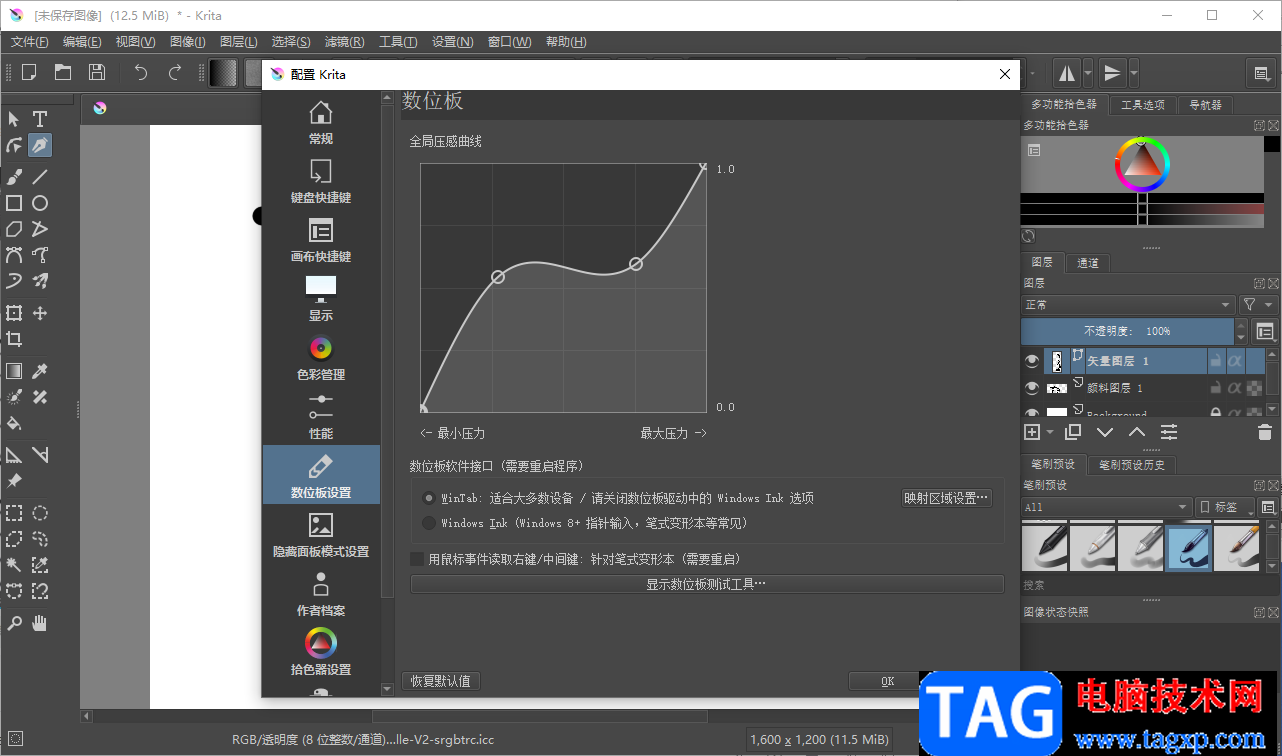Open the horizontal mirror options dropdown arrow
Screen dimensions: 1282x756
coord(1088,73)
